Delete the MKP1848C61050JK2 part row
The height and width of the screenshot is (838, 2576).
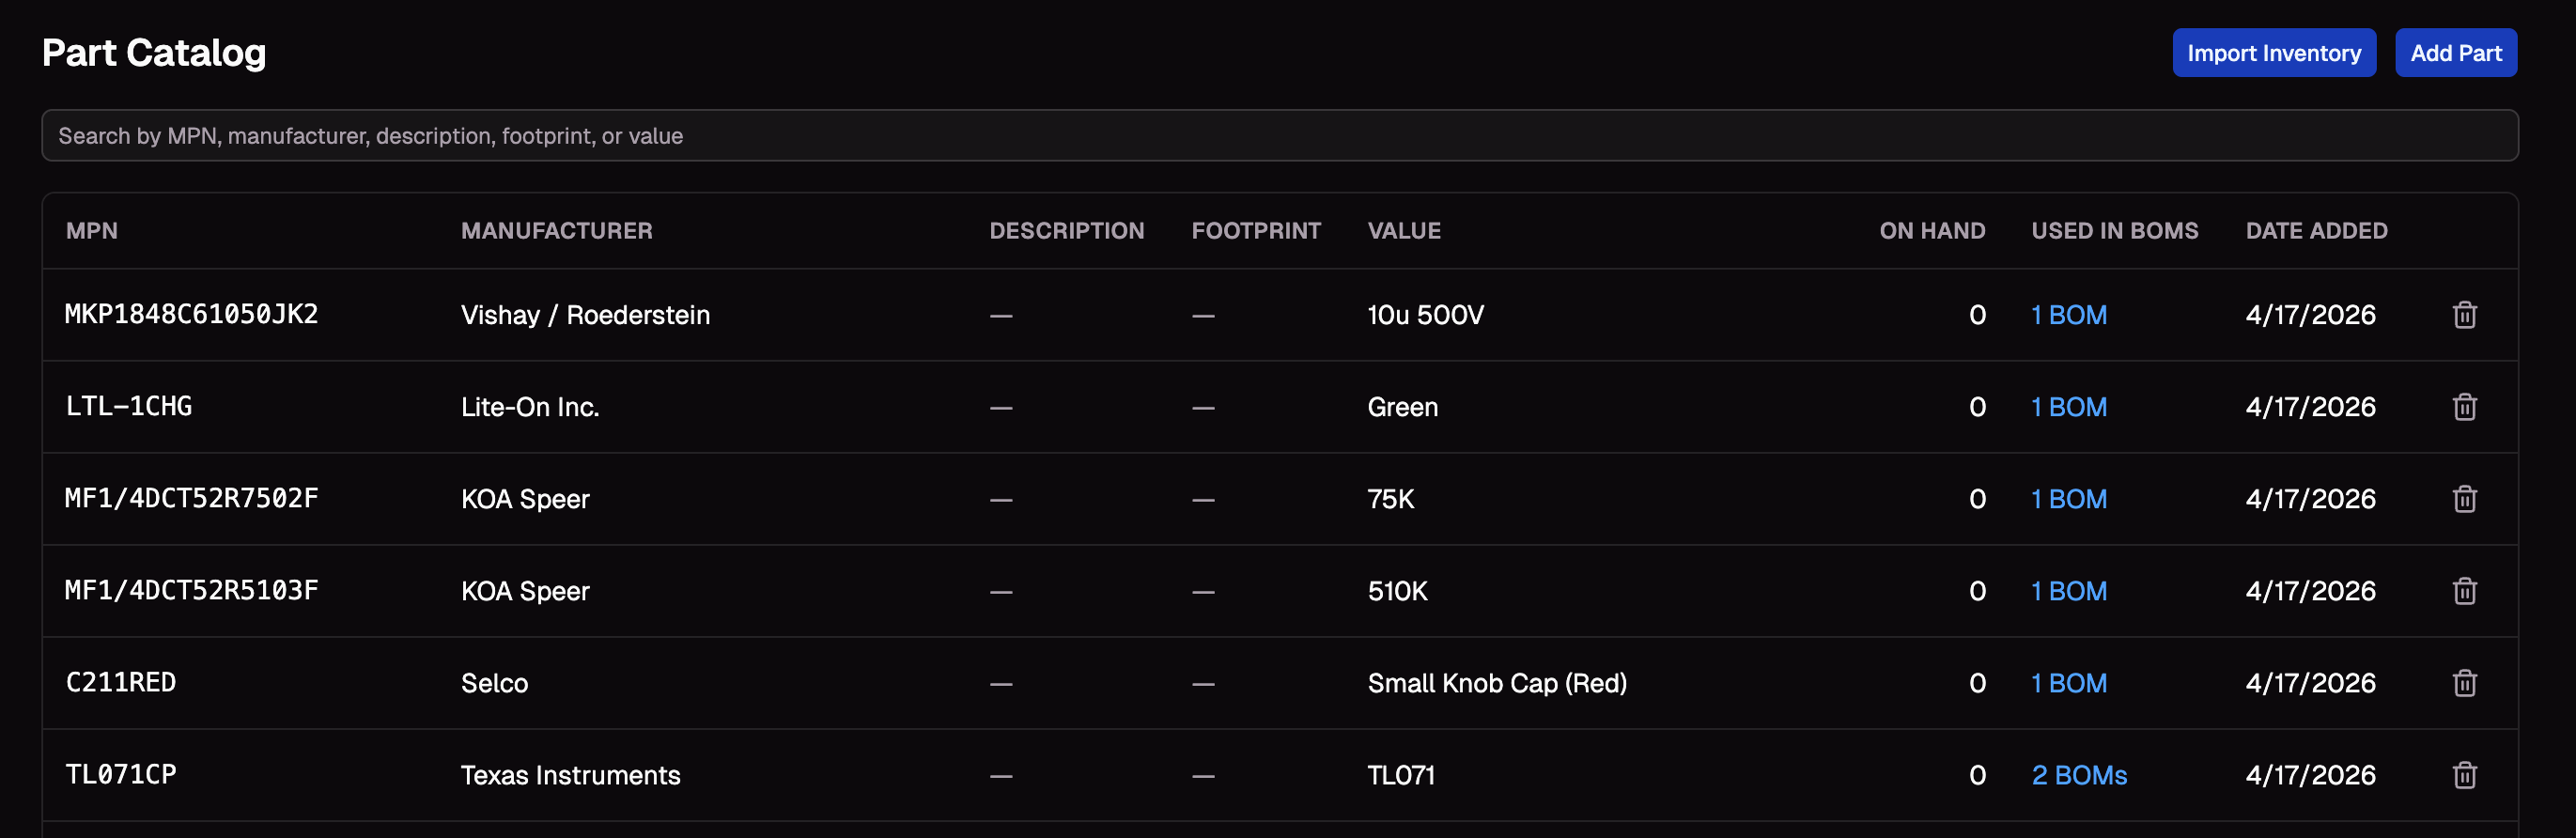[x=2464, y=314]
